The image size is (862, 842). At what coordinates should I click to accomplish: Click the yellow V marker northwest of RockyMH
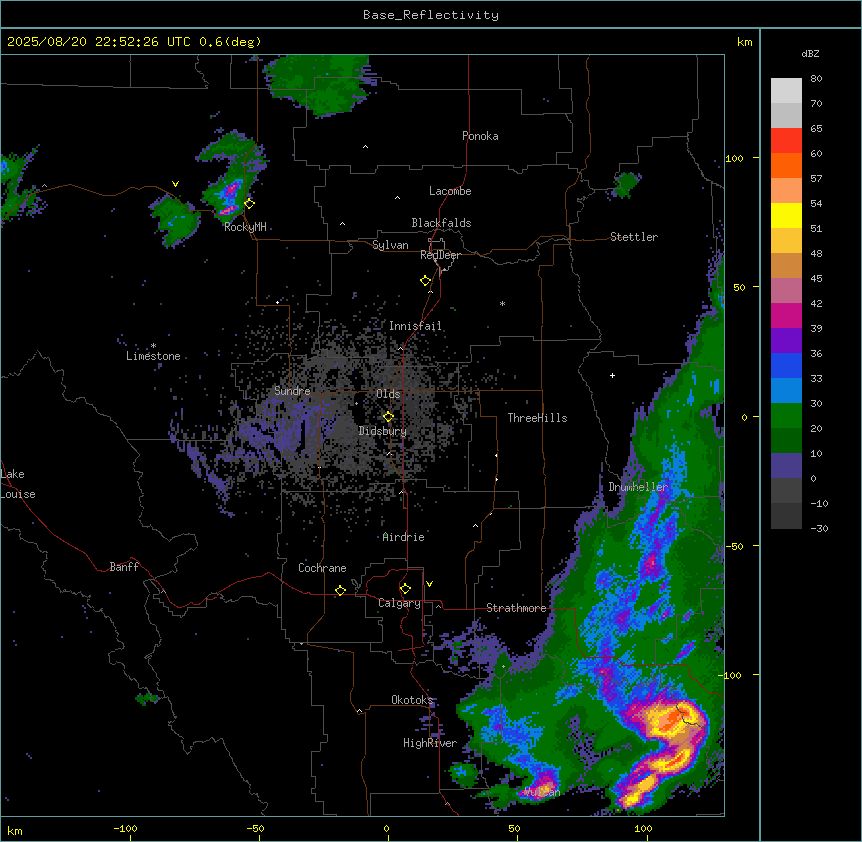point(175,184)
